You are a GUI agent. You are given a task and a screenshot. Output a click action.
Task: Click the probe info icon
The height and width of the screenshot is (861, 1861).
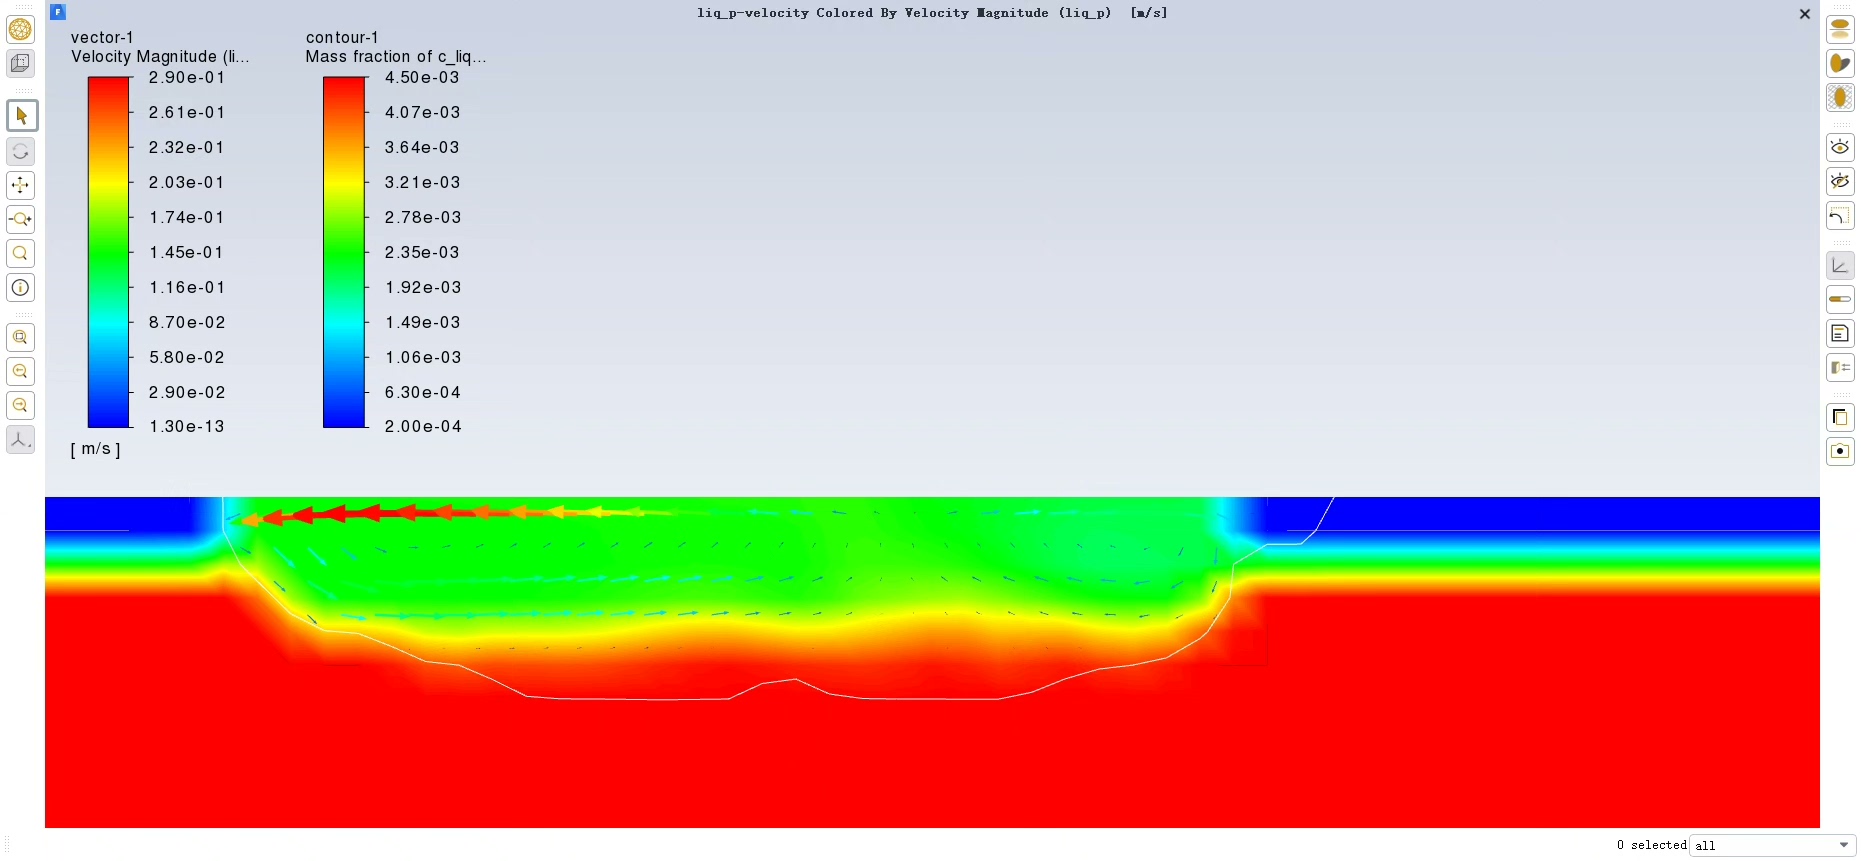click(x=20, y=287)
